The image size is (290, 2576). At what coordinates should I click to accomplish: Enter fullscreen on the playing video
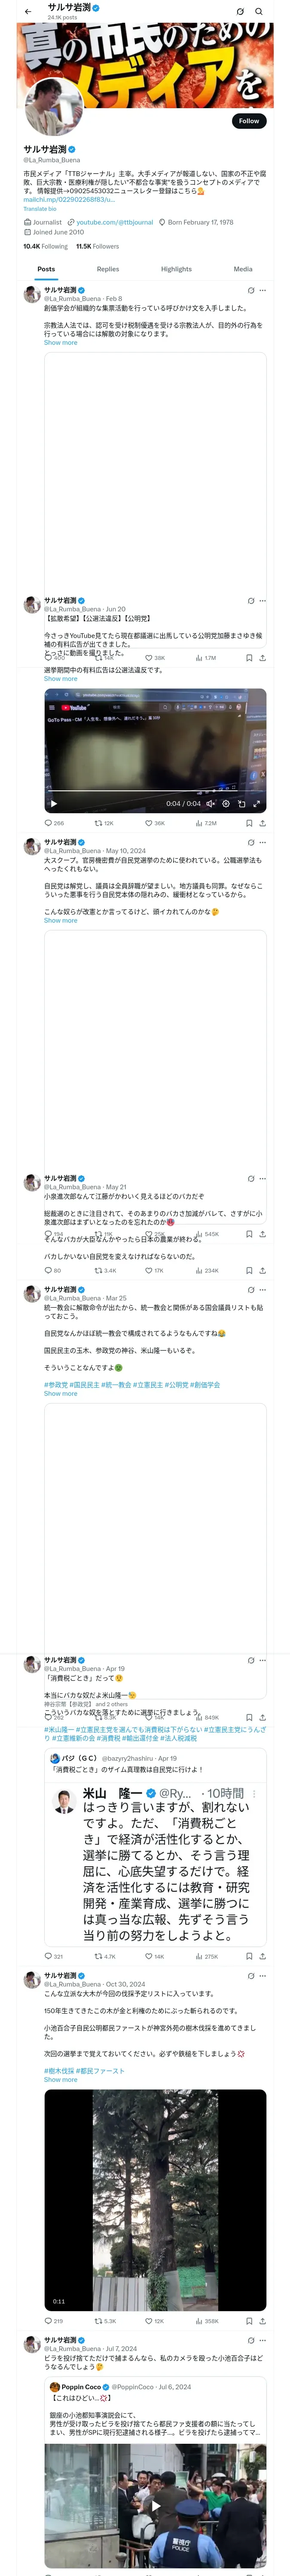(257, 803)
